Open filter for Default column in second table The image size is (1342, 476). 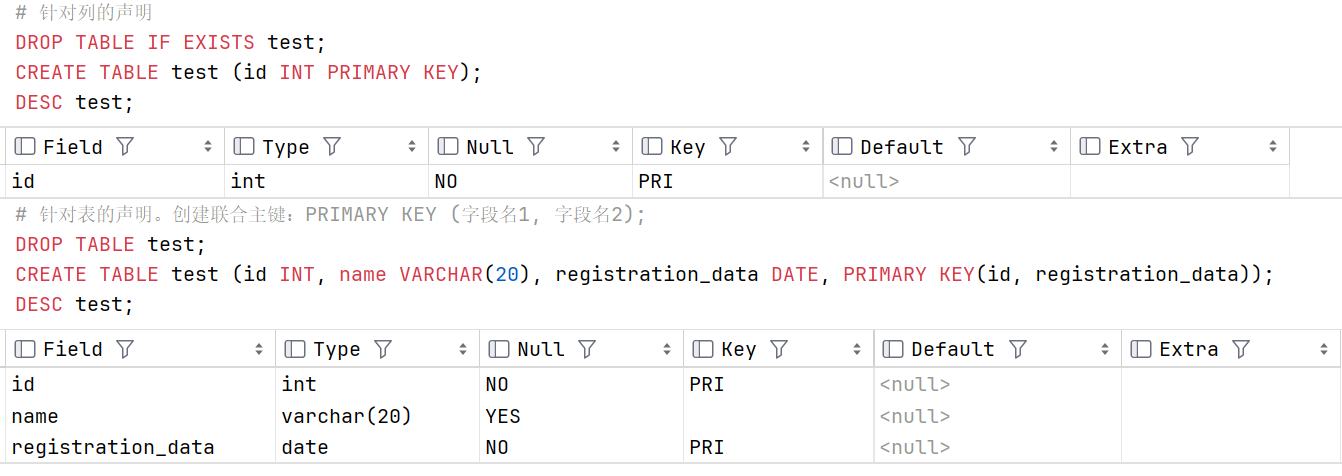1018,349
